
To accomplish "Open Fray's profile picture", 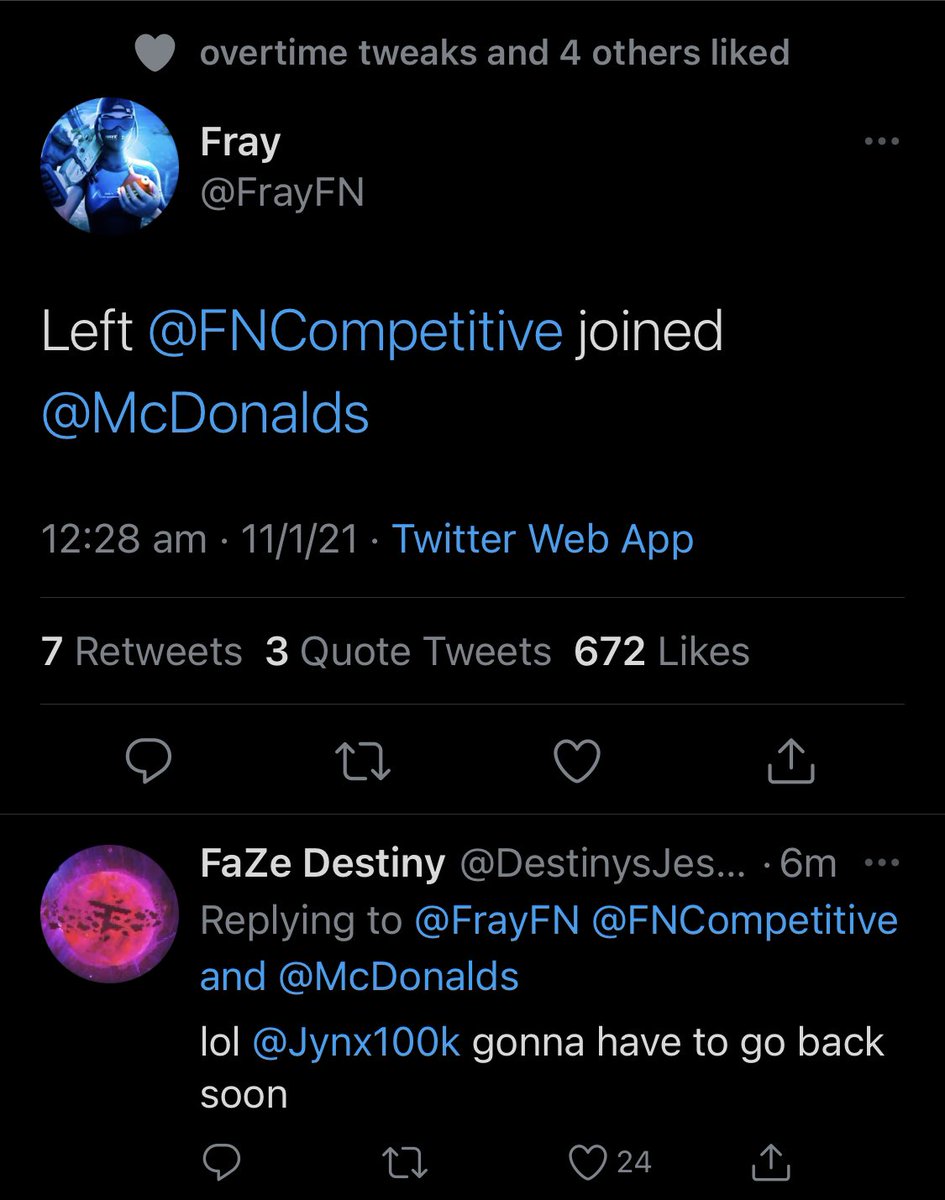I will 108,165.
